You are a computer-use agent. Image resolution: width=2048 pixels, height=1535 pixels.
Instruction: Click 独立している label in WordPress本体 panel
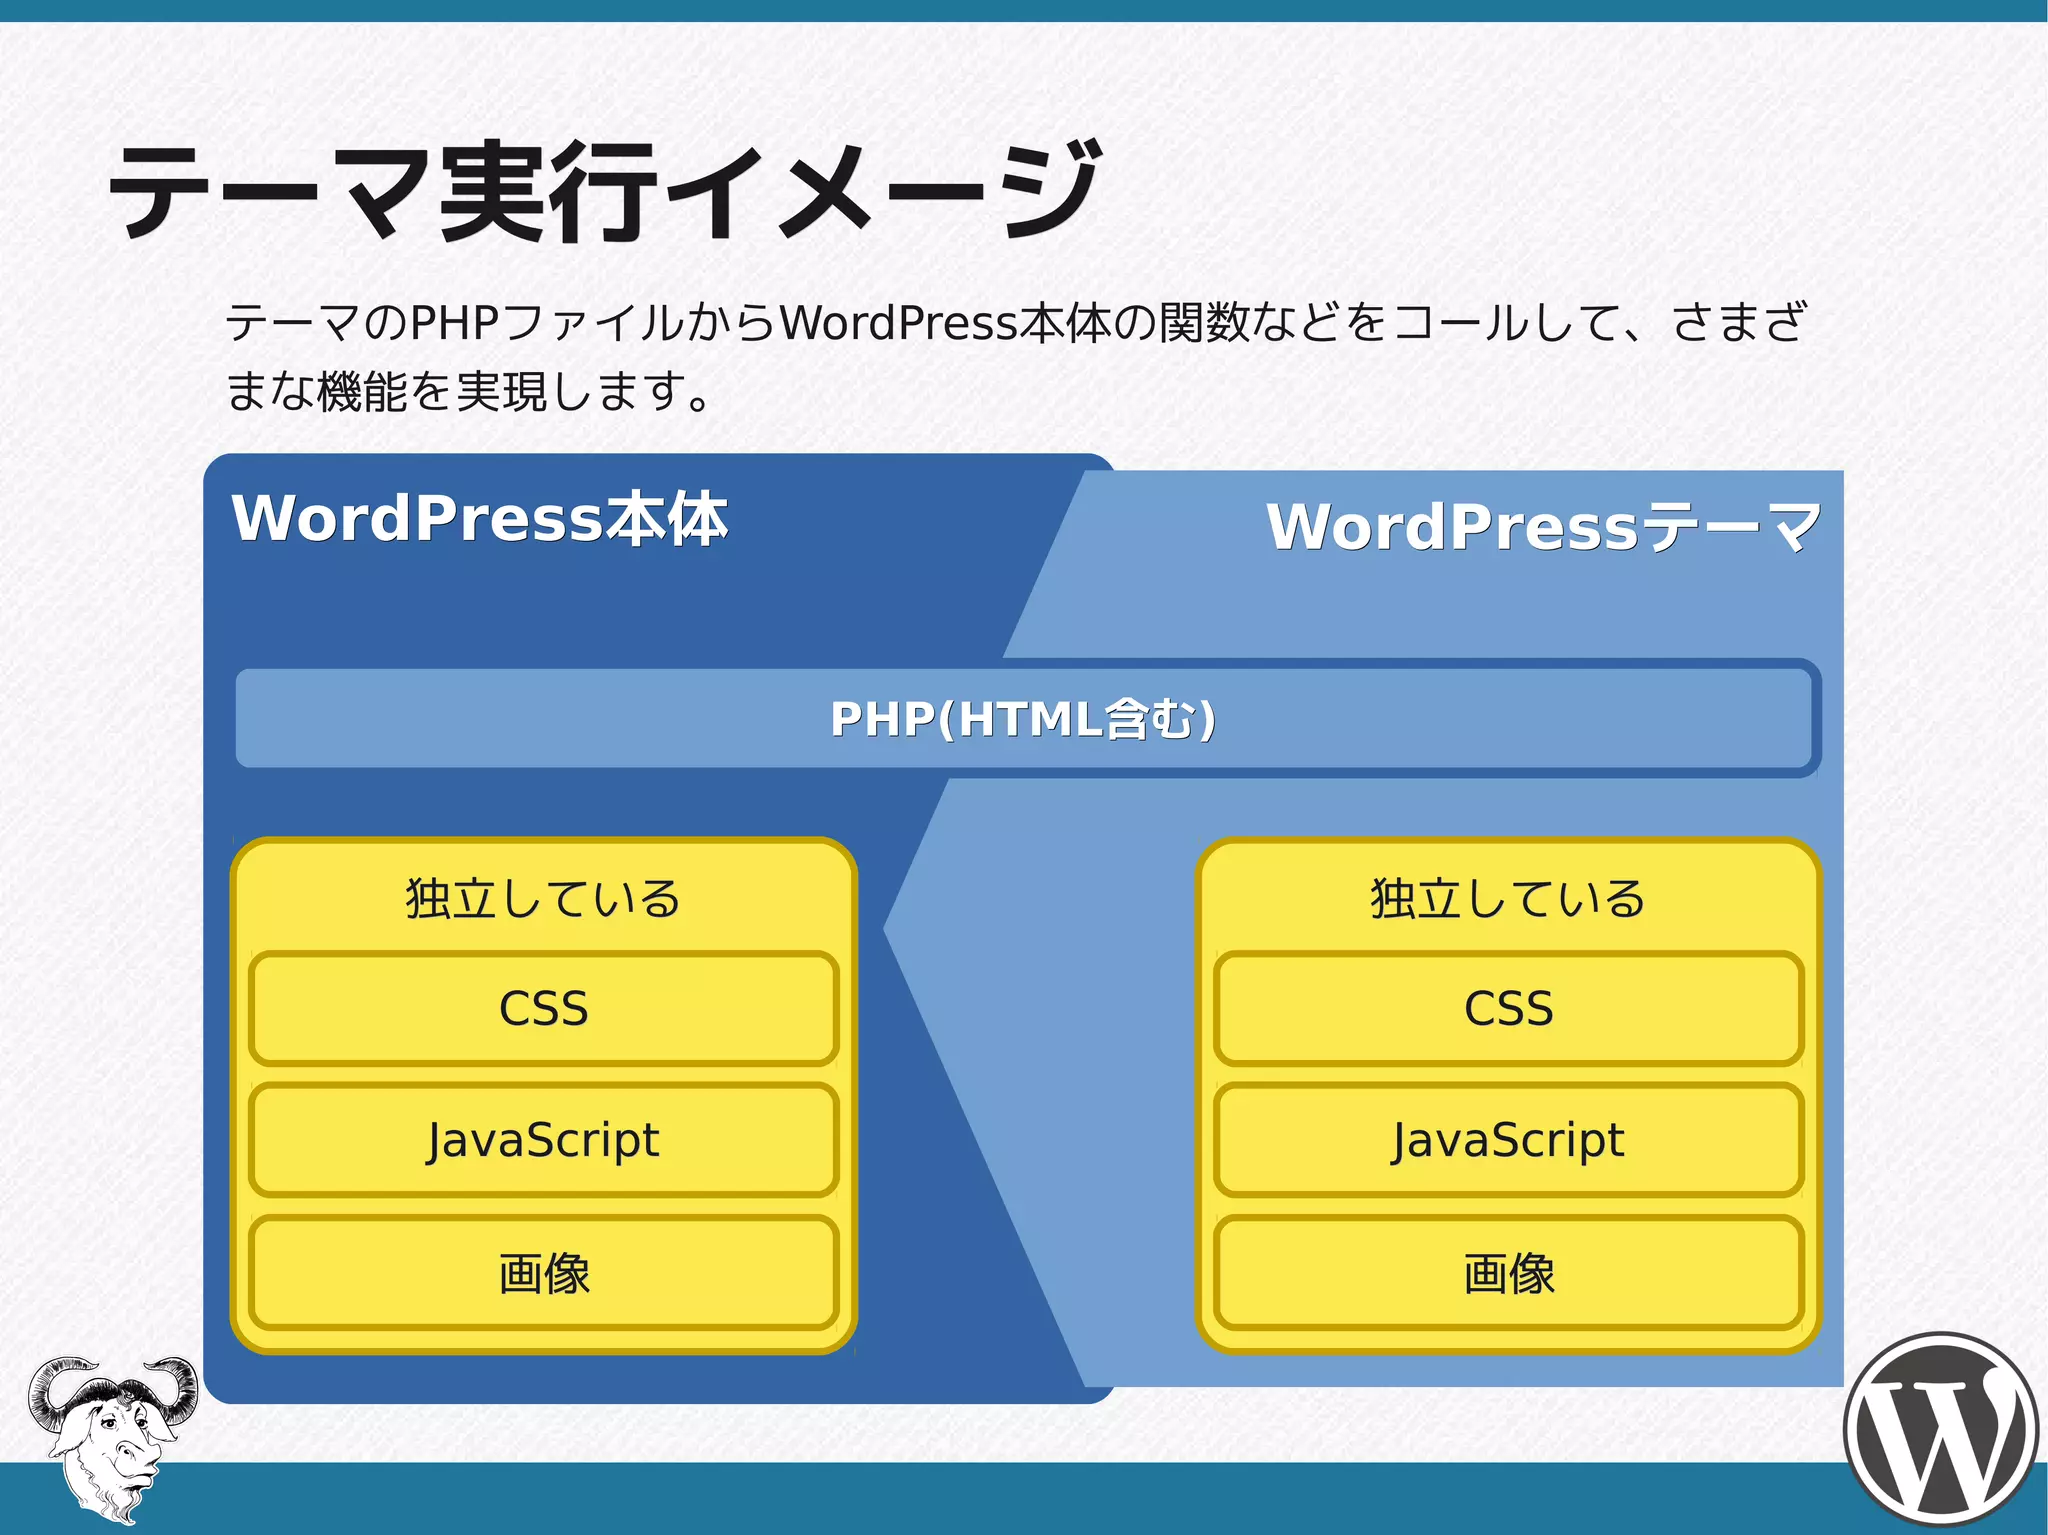[543, 898]
